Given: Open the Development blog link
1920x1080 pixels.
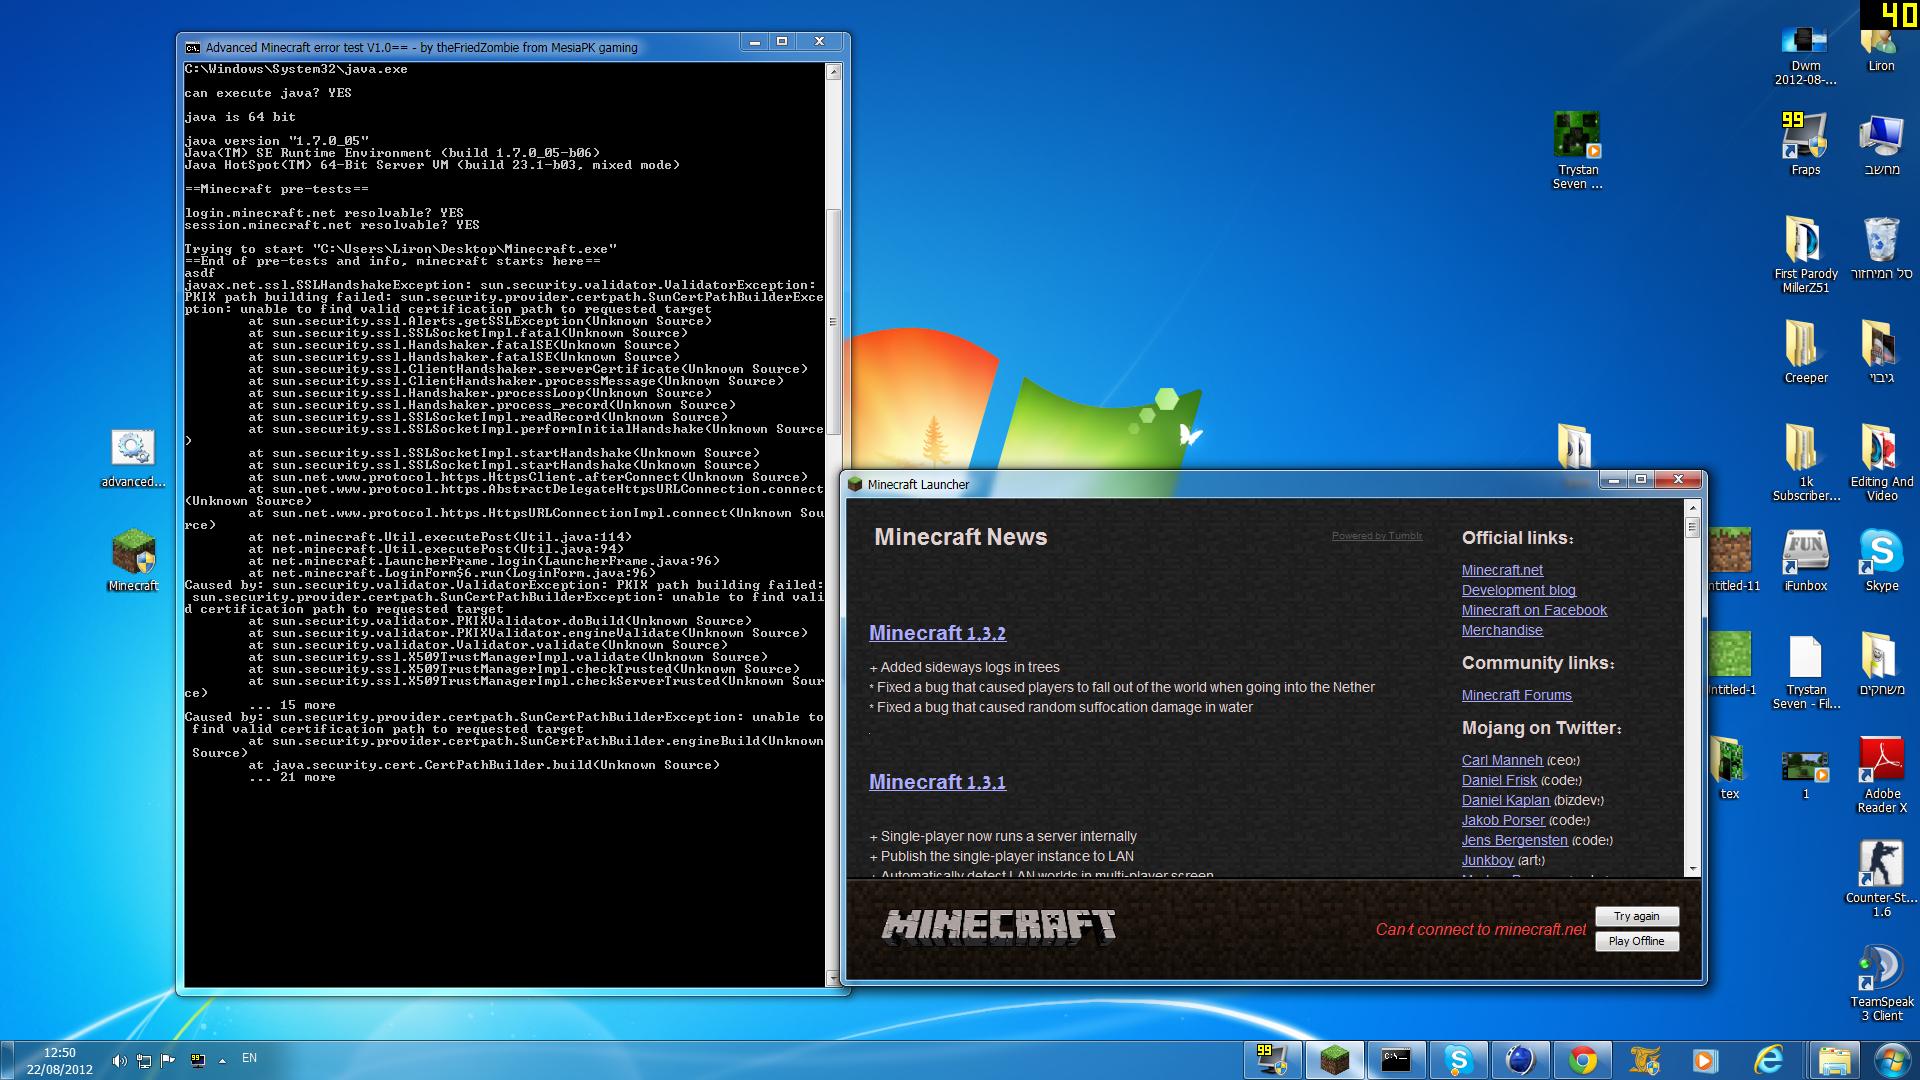Looking at the screenshot, I should (x=1518, y=590).
